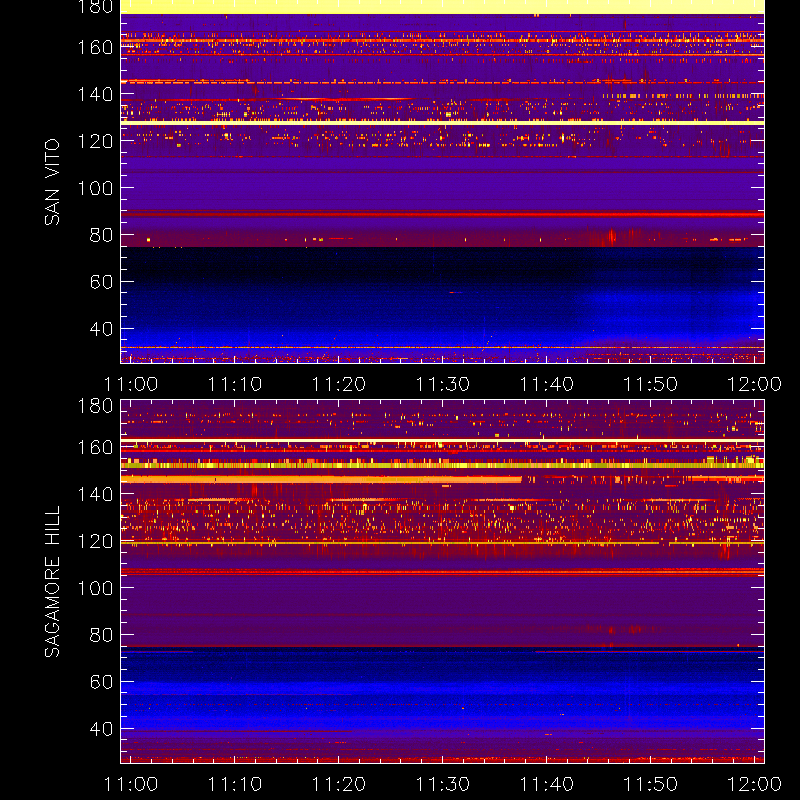Choose the 11:40 label under Sagamore Hill plot
This screenshot has width=800, height=800.
point(546,784)
